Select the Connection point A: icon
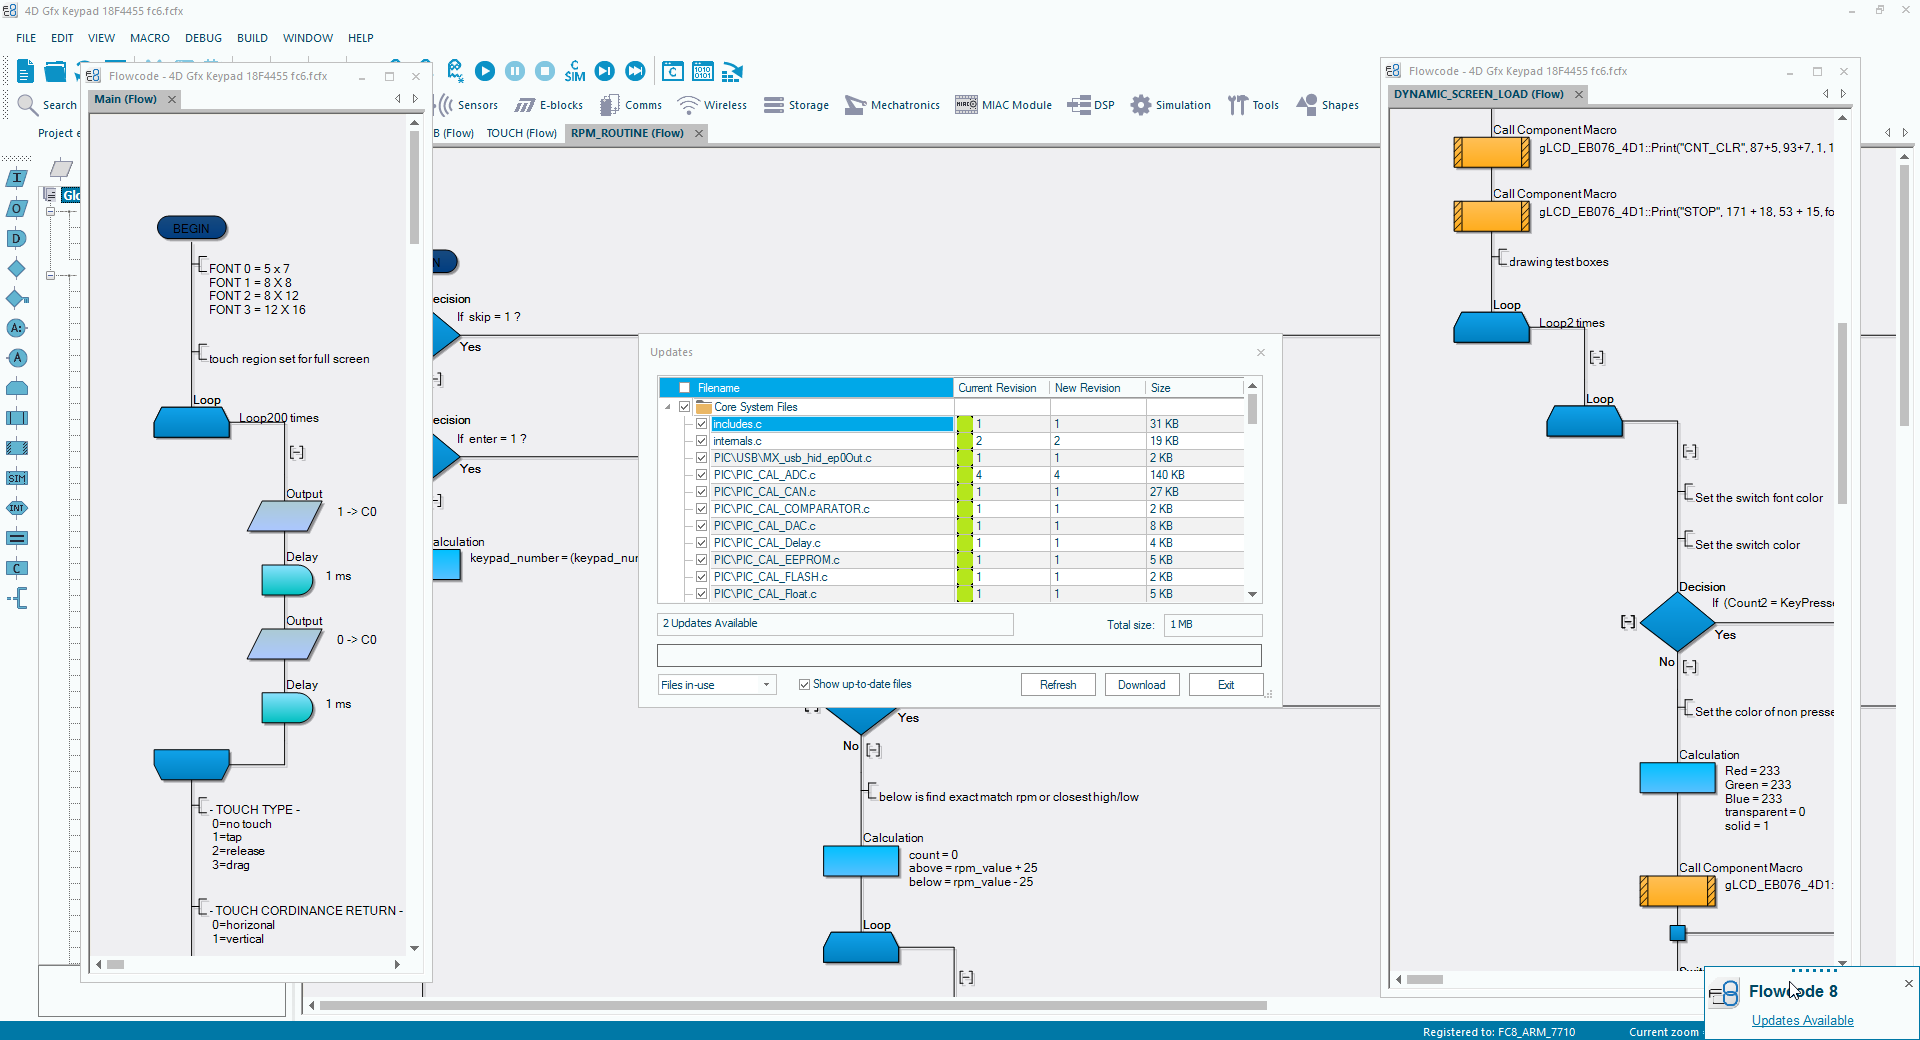Viewport: 1920px width, 1040px height. pos(17,328)
